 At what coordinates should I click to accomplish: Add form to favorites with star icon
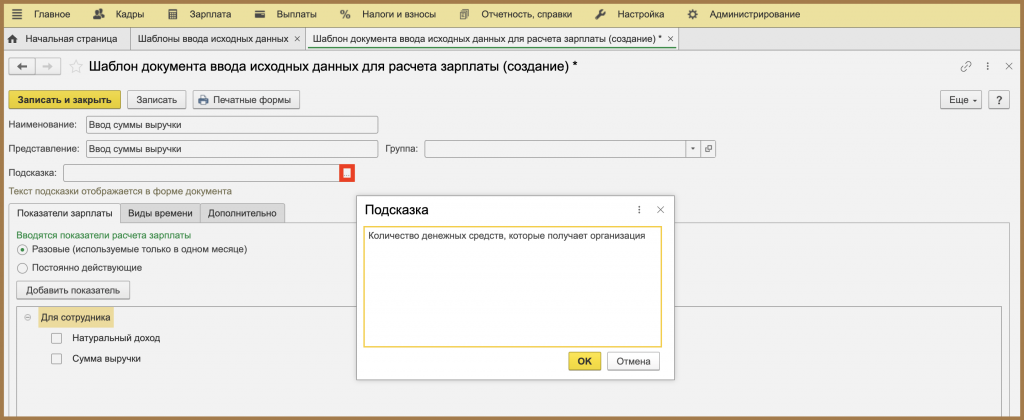point(76,66)
